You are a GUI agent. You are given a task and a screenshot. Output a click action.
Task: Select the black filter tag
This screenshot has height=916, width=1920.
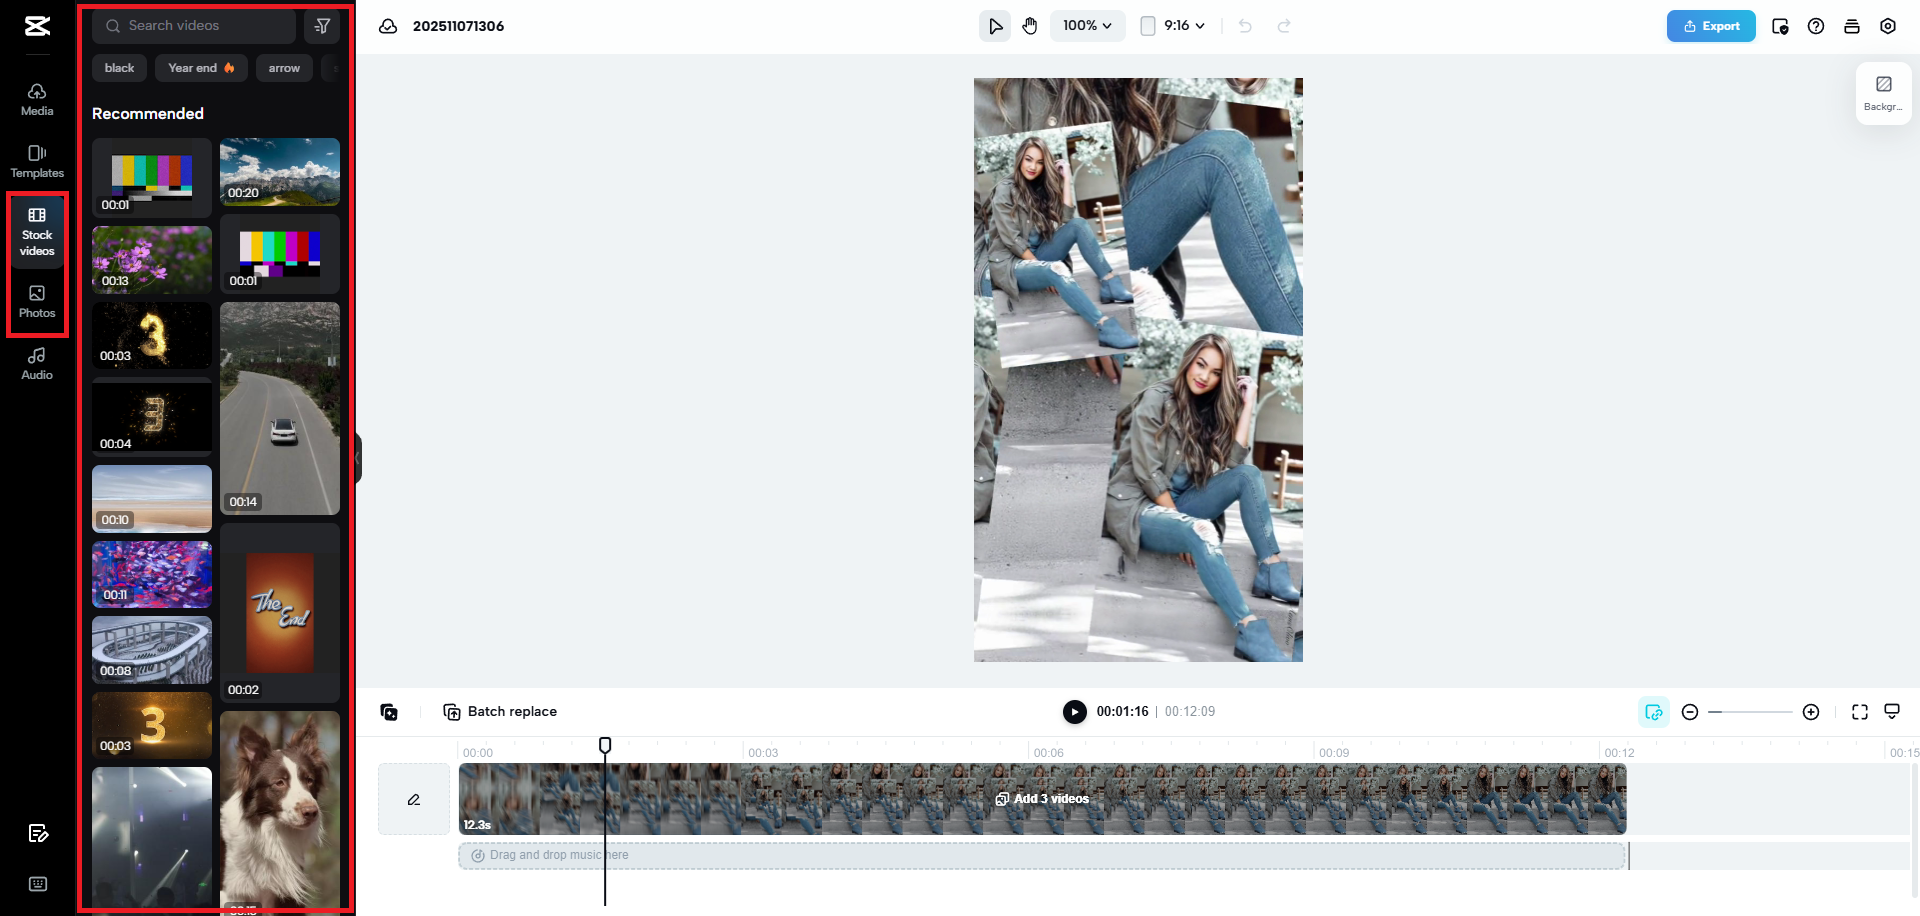point(119,68)
